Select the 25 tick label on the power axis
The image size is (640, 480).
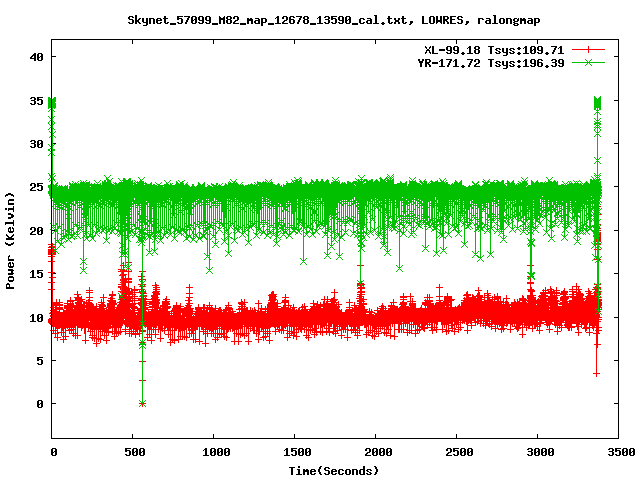[x=36, y=187]
